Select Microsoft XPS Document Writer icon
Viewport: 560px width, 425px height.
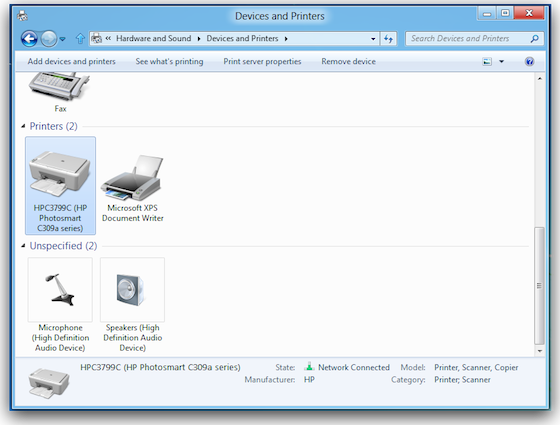[x=132, y=178]
